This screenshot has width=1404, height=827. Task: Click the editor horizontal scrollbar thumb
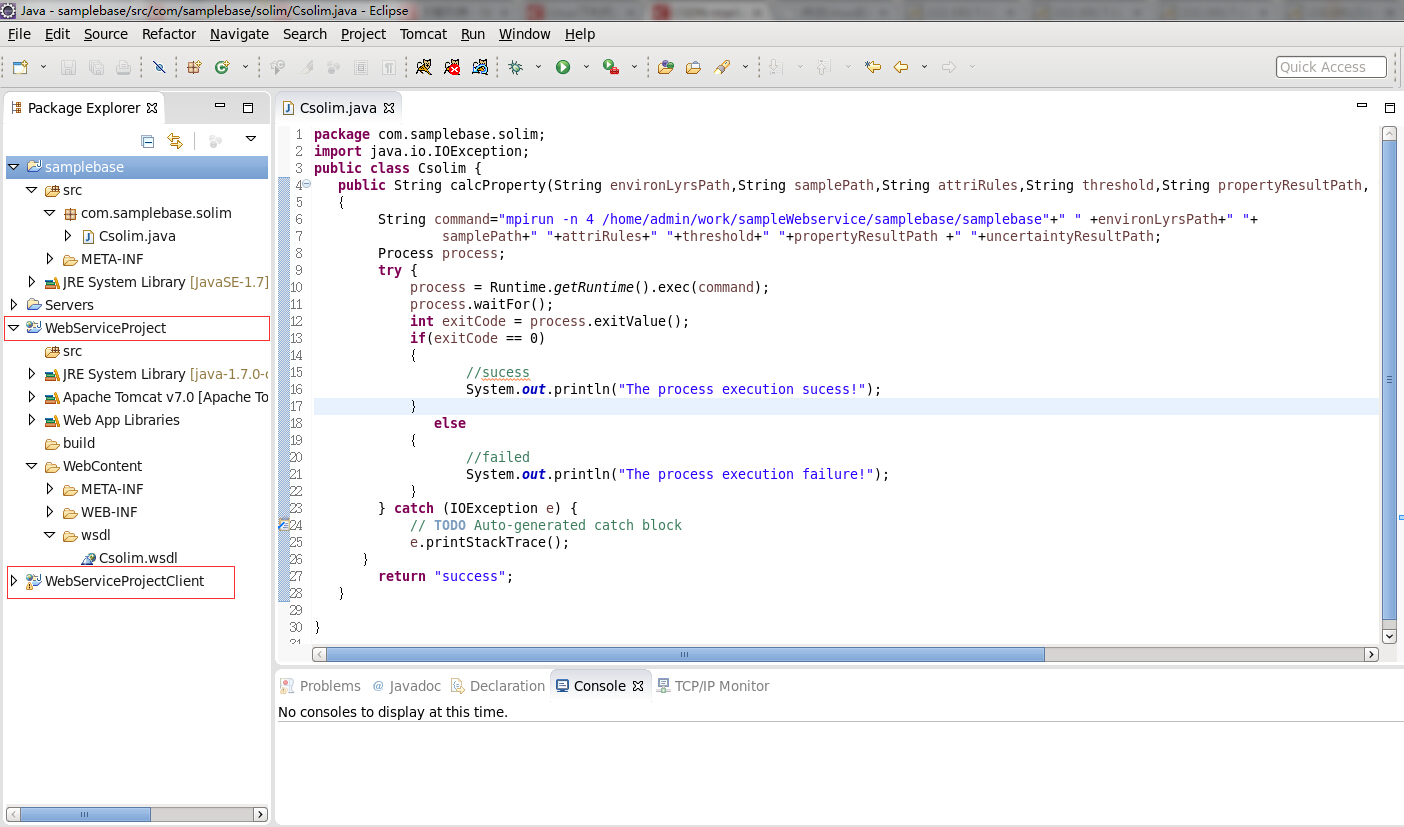685,654
